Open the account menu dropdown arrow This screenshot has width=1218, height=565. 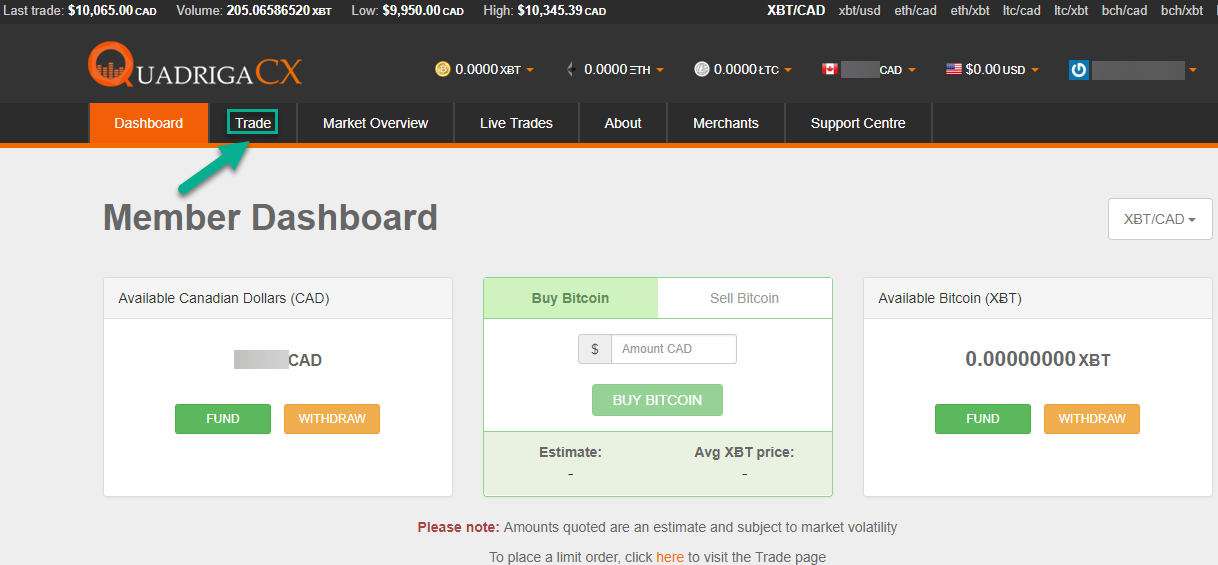pyautogui.click(x=1192, y=70)
